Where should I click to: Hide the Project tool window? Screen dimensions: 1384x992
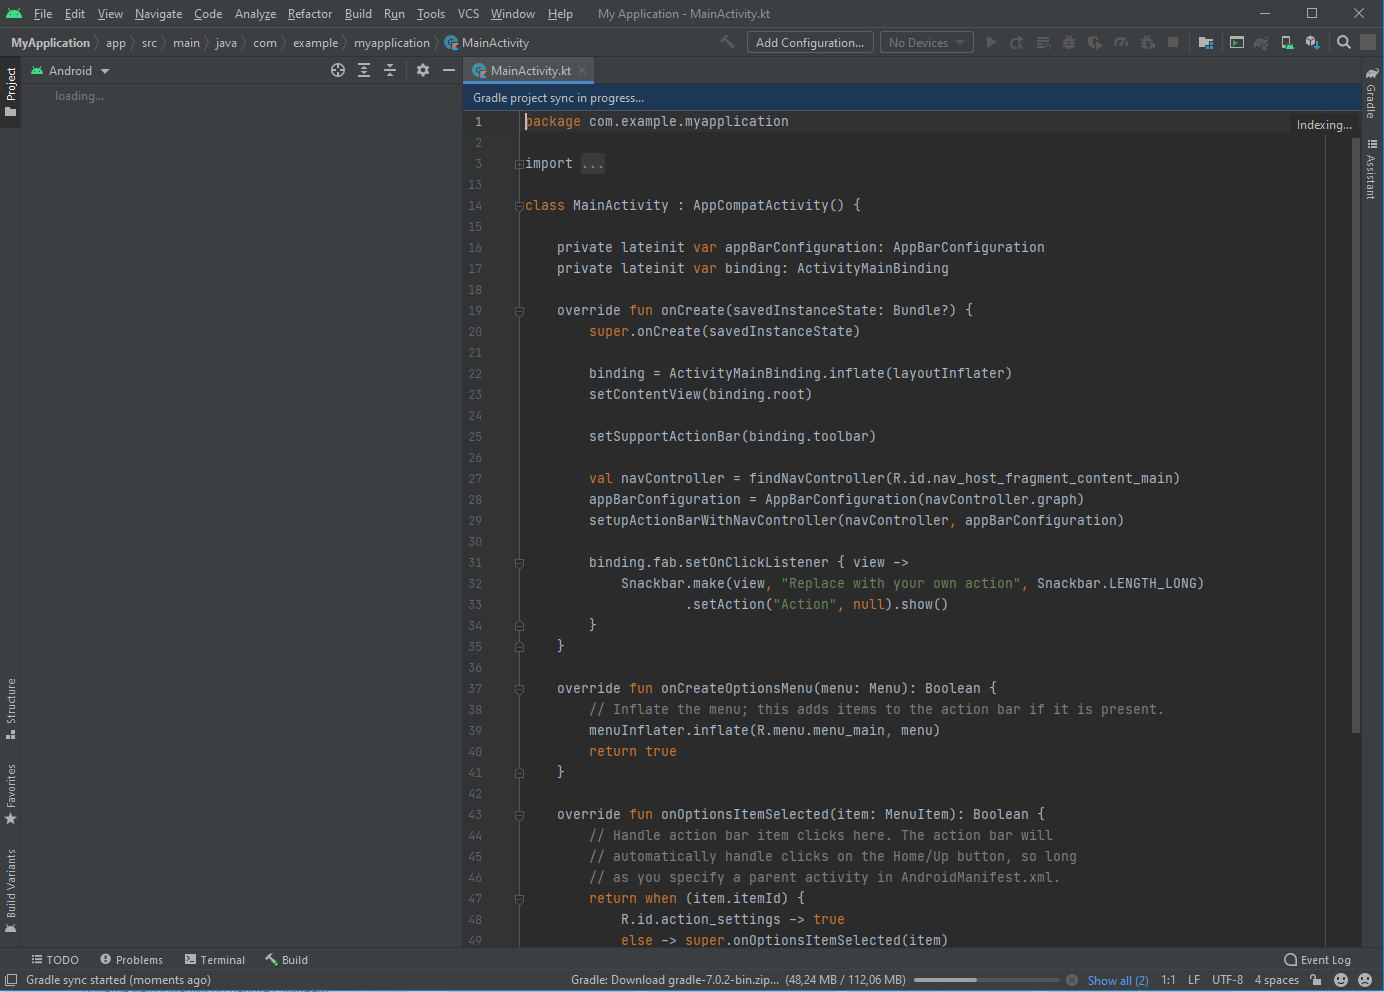(449, 70)
